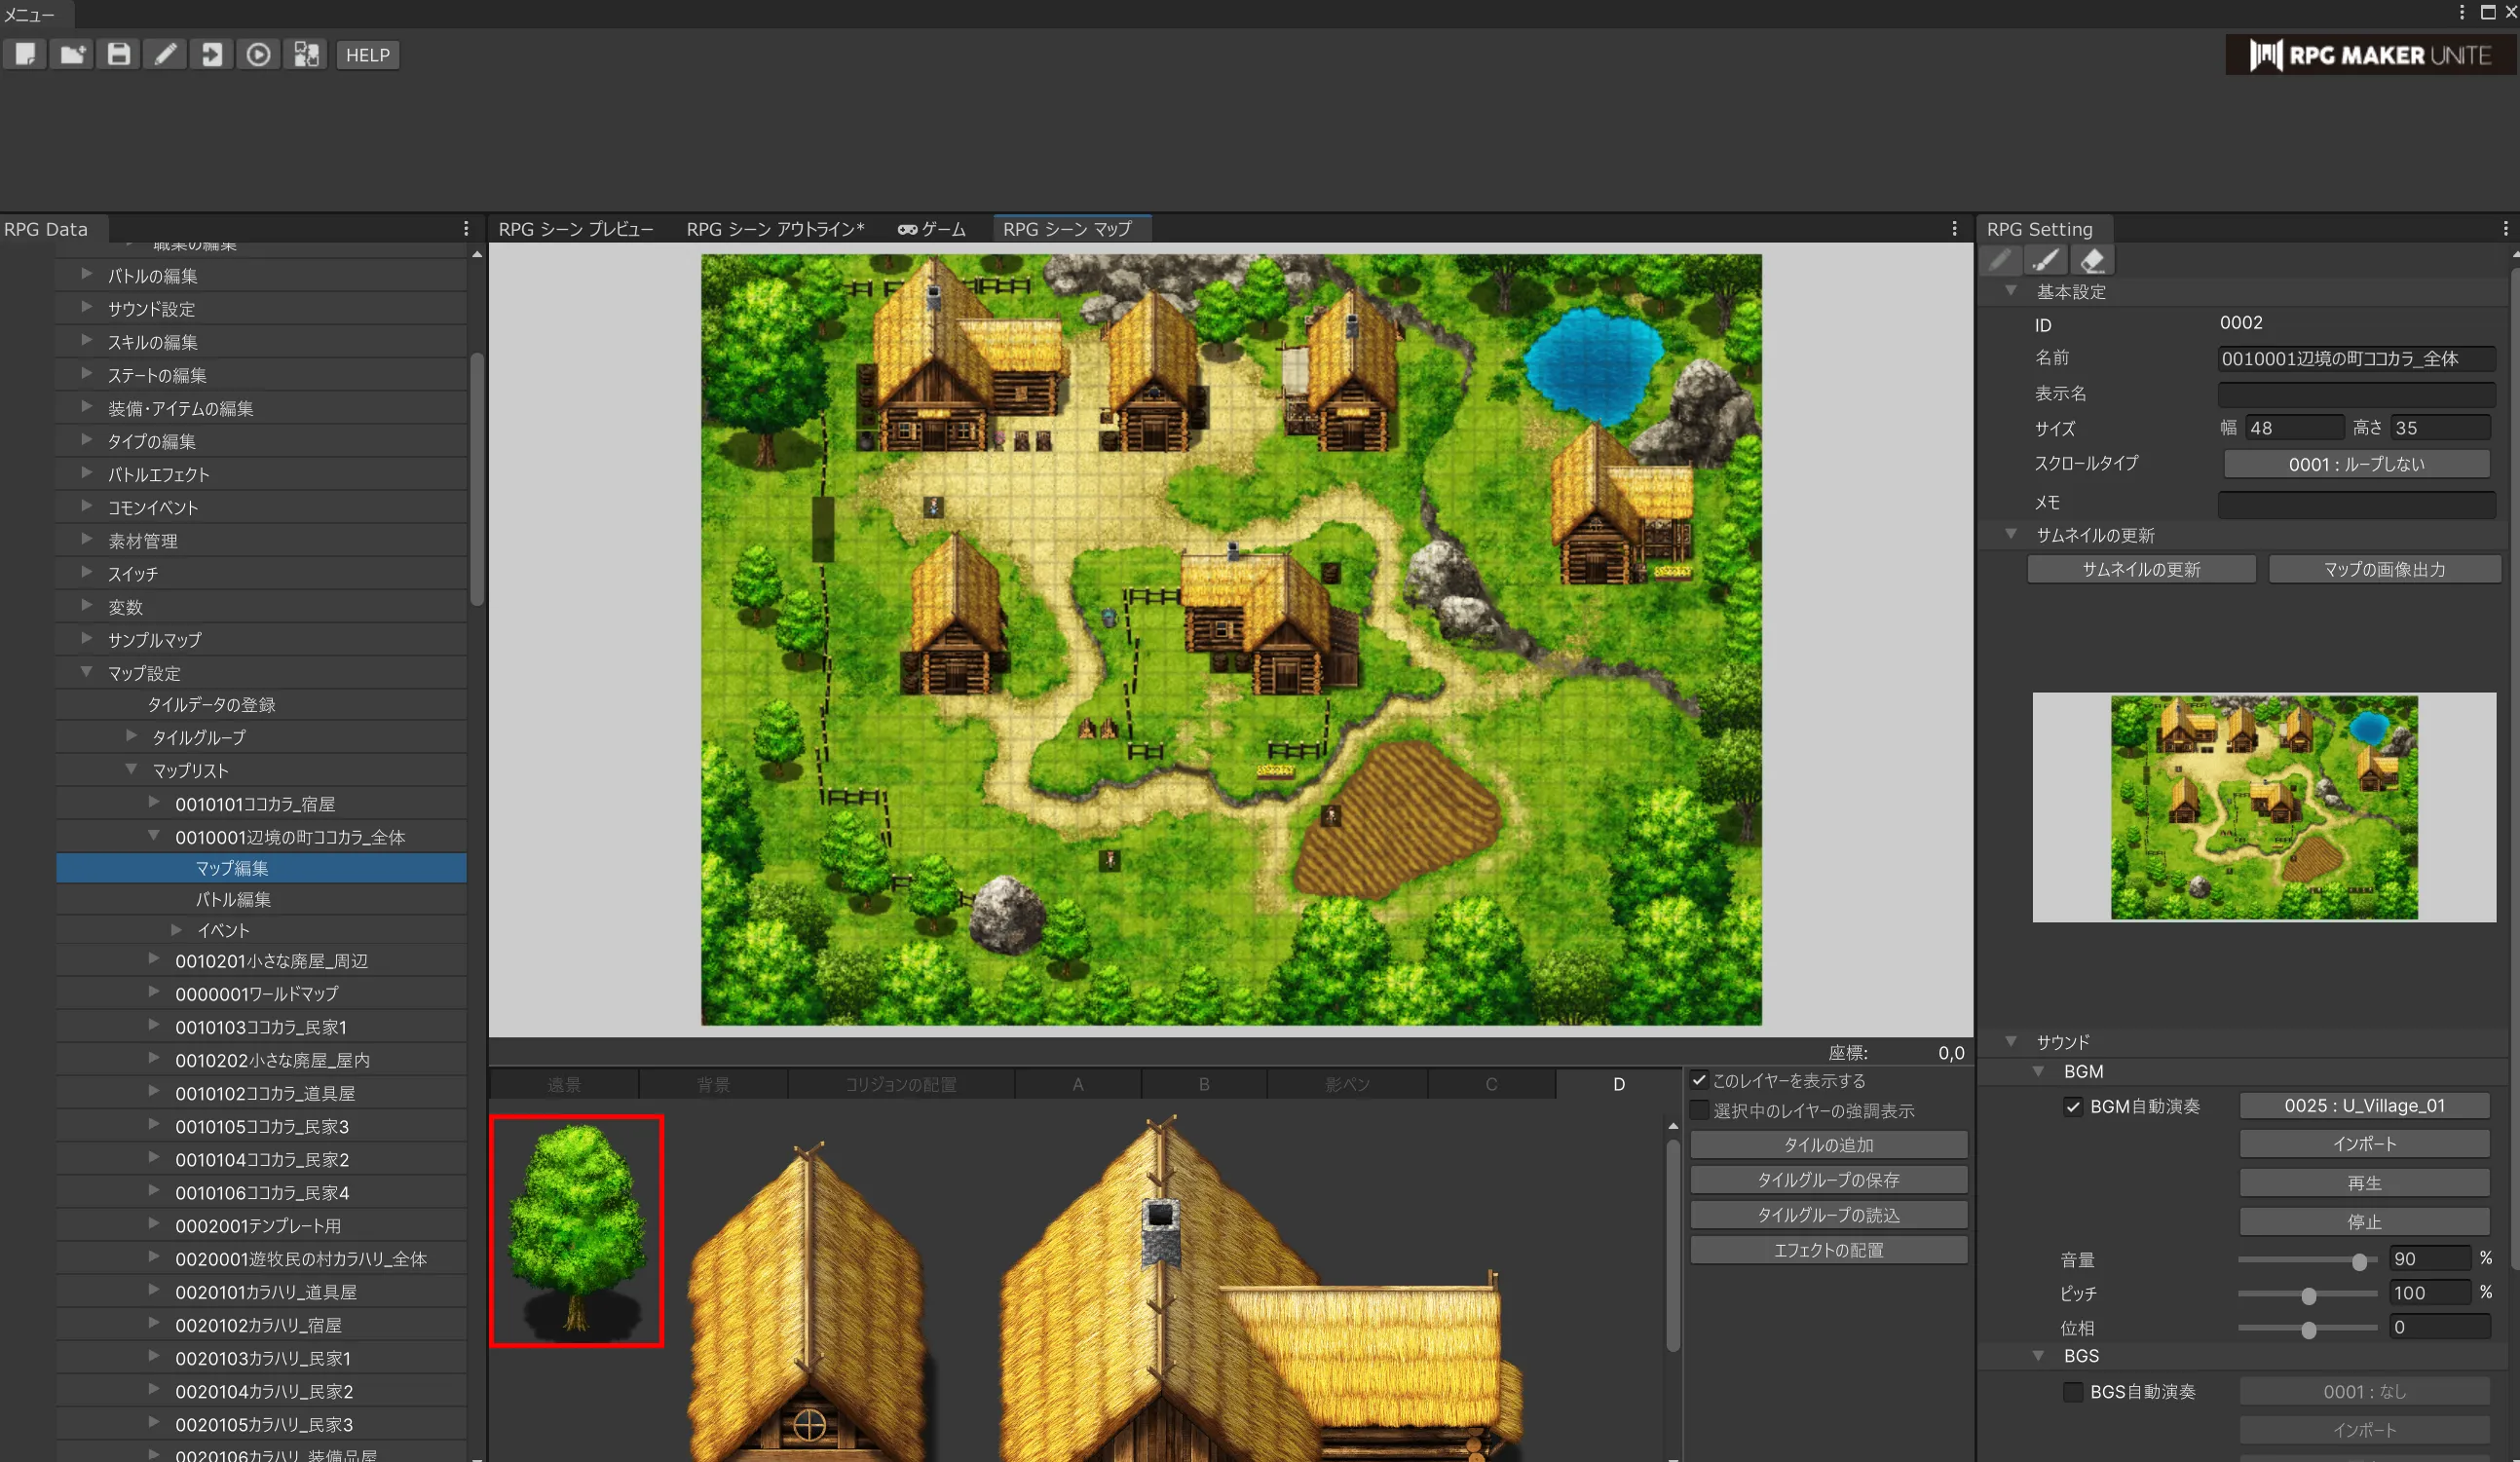2520x1462 pixels.
Task: Select the brush tool in RPG Setting
Action: click(x=2046, y=261)
